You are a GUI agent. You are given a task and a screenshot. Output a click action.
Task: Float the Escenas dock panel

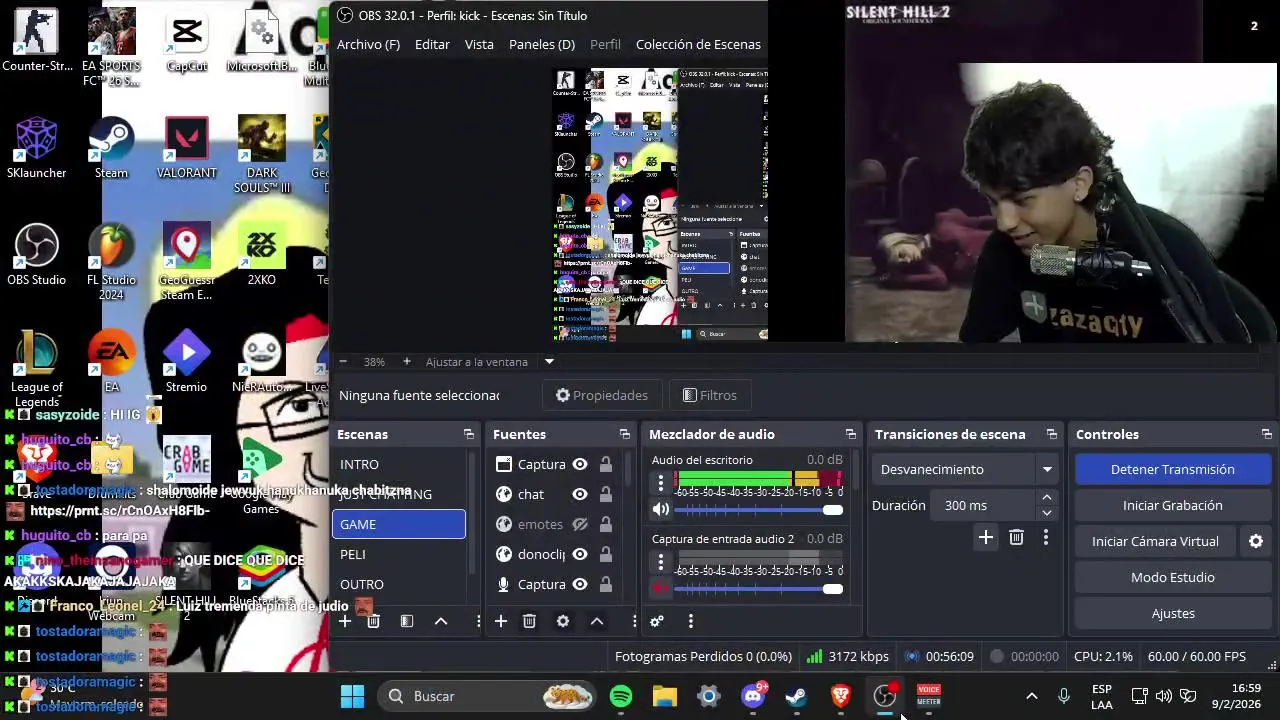469,434
